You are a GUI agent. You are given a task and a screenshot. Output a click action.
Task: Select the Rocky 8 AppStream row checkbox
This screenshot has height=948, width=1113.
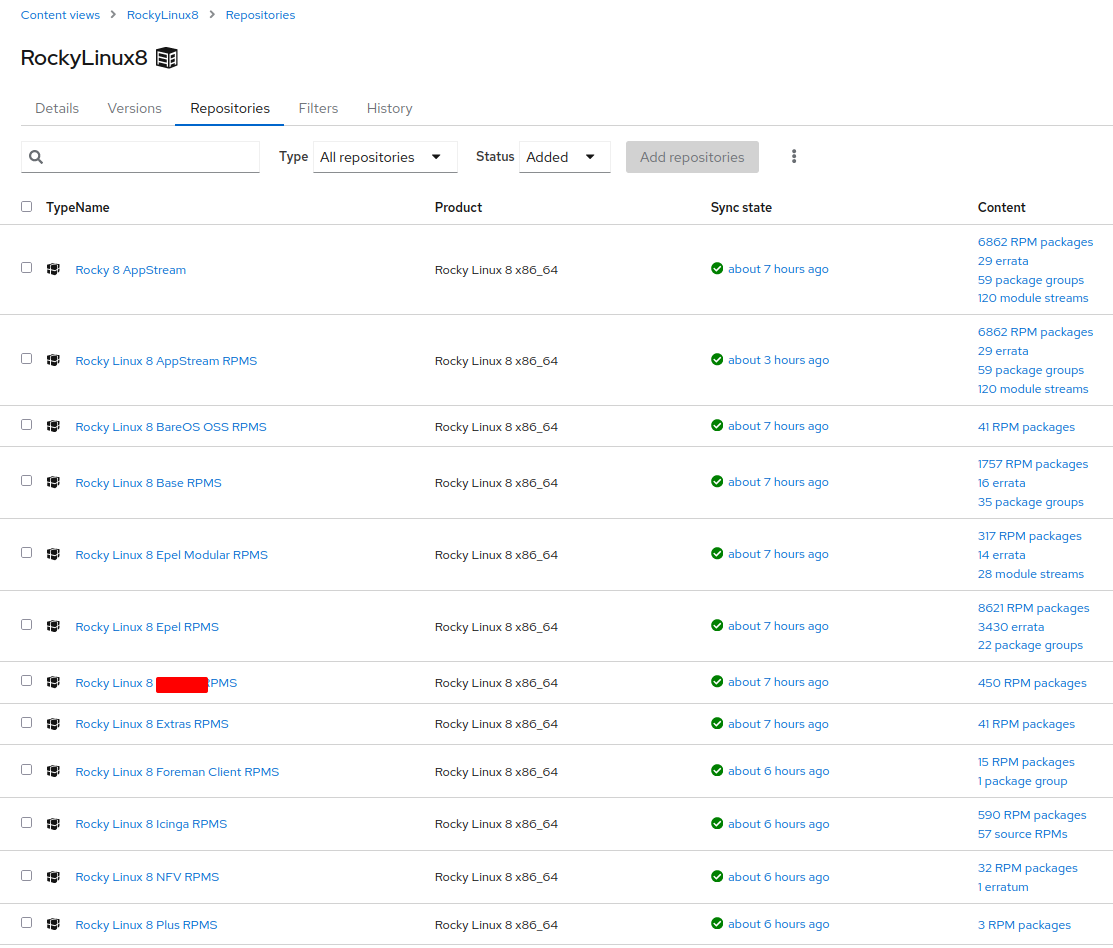pyautogui.click(x=26, y=268)
